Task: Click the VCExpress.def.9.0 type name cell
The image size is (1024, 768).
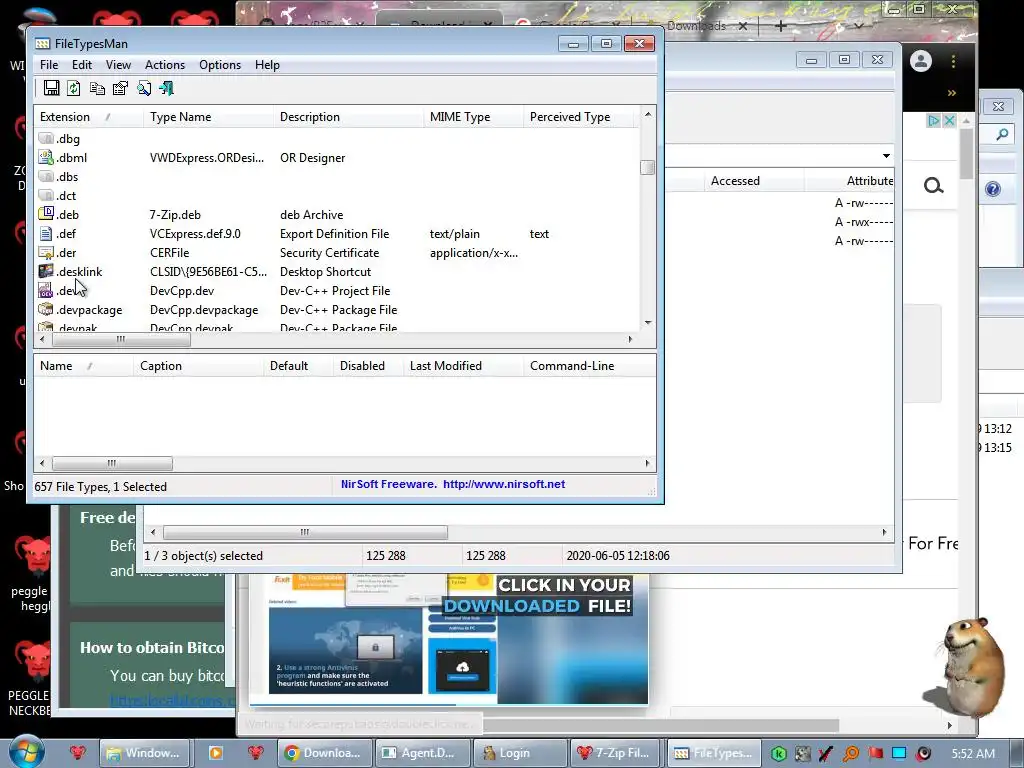Action: tap(195, 233)
